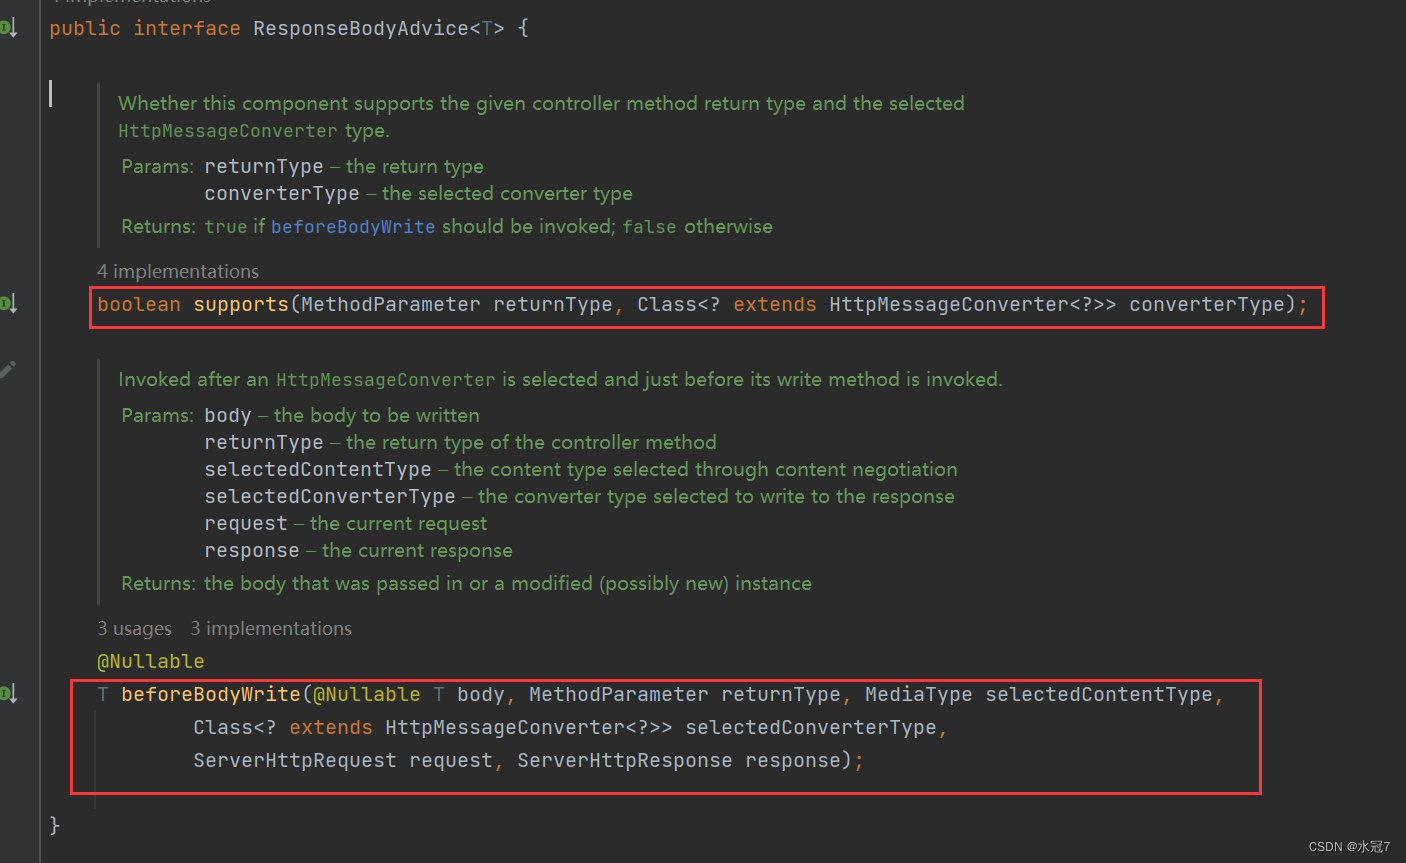The height and width of the screenshot is (863, 1406).
Task: Click 'converterType' in the supports doc params
Action: tap(282, 194)
